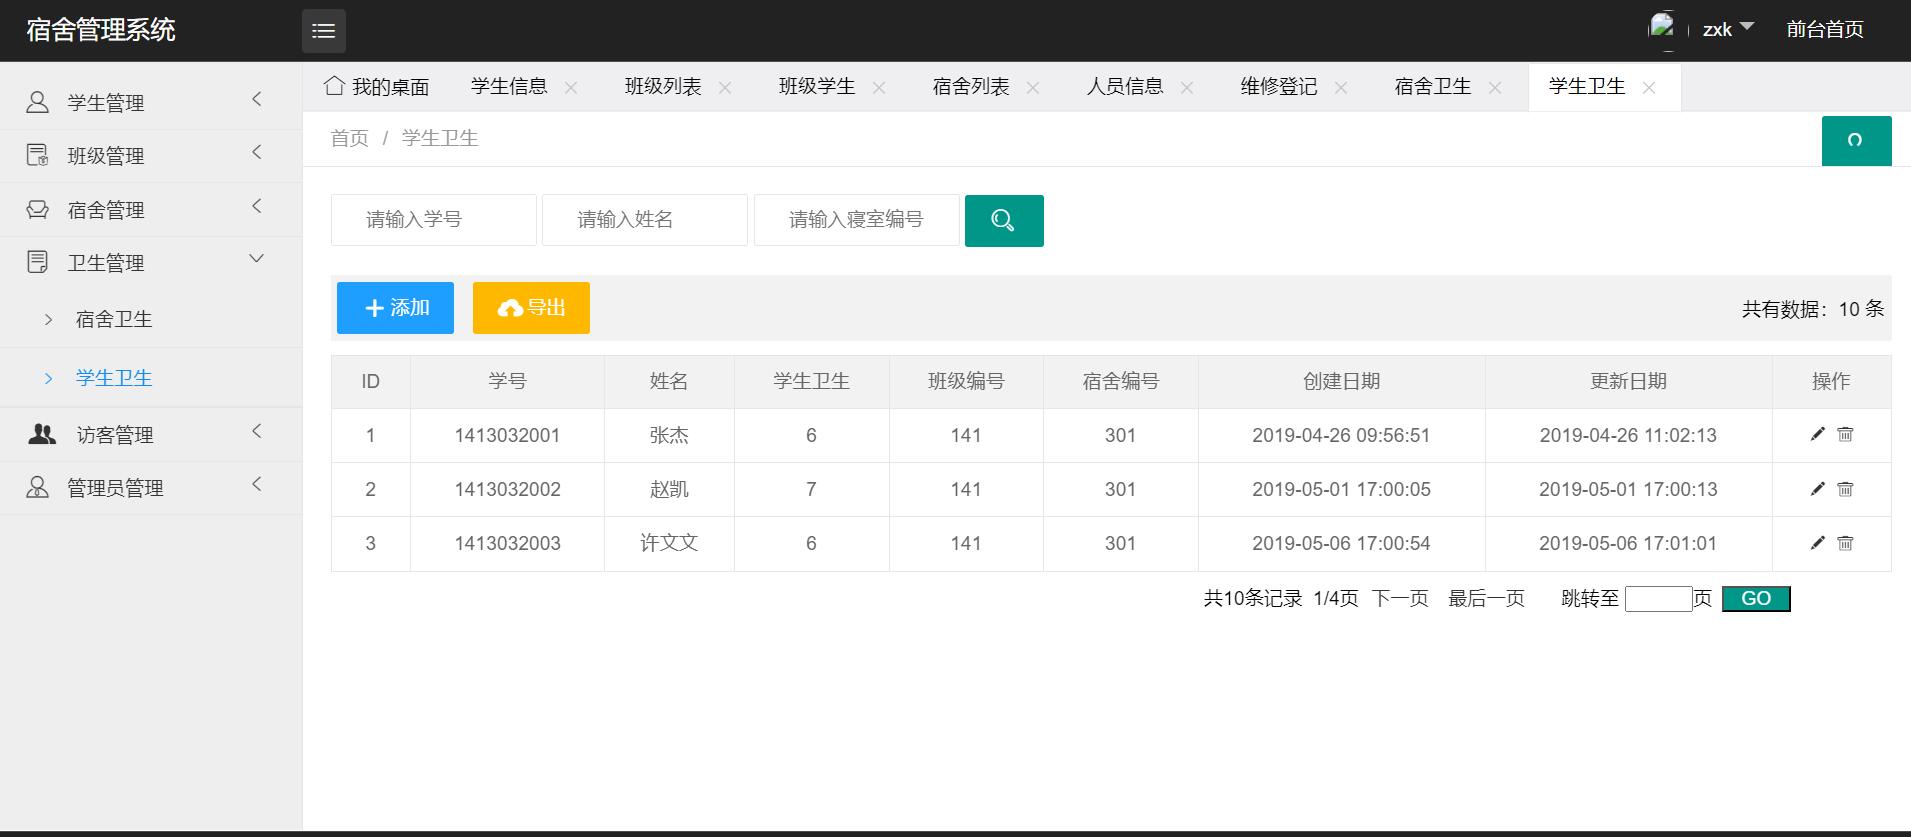Close the 班级列表 tab
Image resolution: width=1911 pixels, height=837 pixels.
coord(725,88)
